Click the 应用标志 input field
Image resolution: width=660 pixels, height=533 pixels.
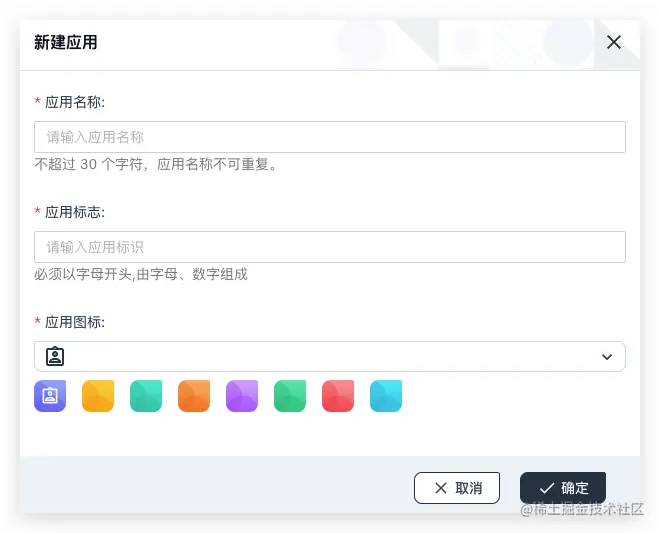tap(330, 247)
